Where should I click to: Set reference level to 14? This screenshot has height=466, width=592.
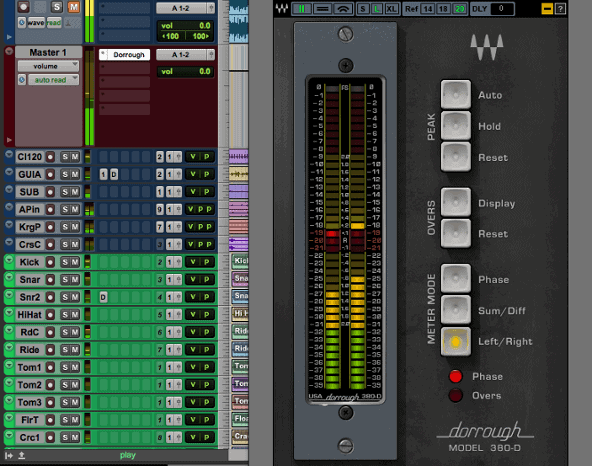[x=427, y=9]
